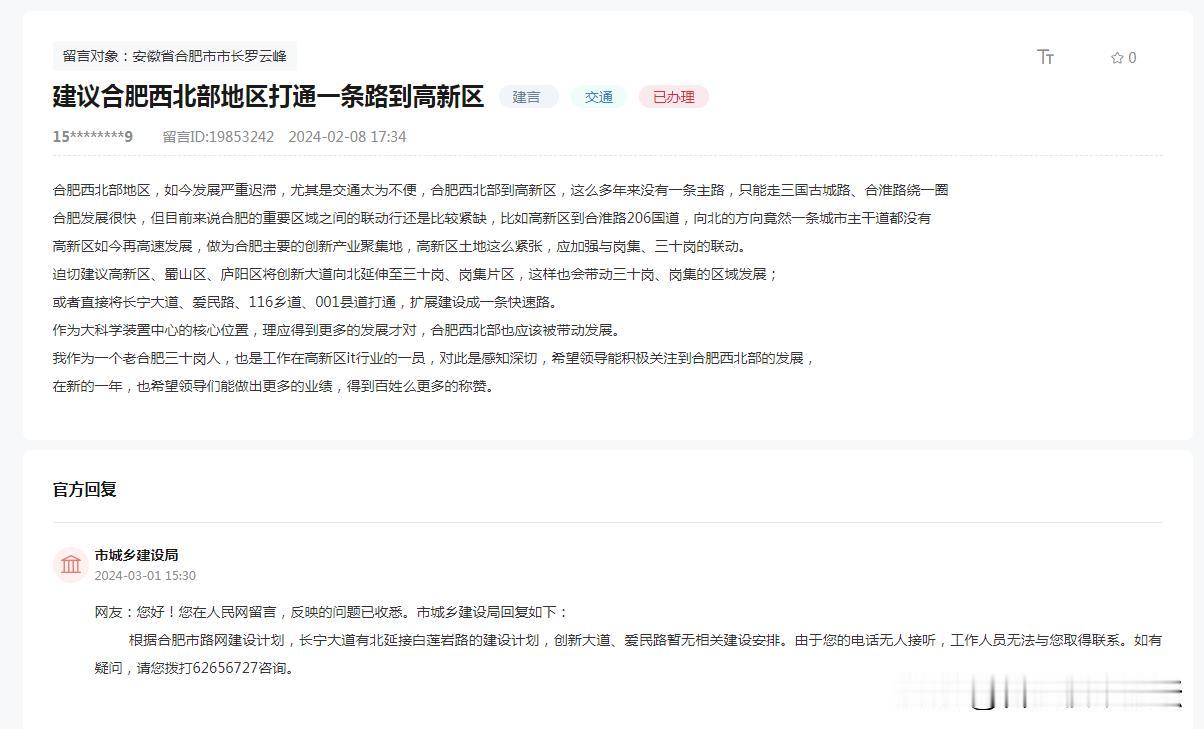The image size is (1204, 729).
Task: Click the phone number 62656727 line
Action: click(x=195, y=668)
